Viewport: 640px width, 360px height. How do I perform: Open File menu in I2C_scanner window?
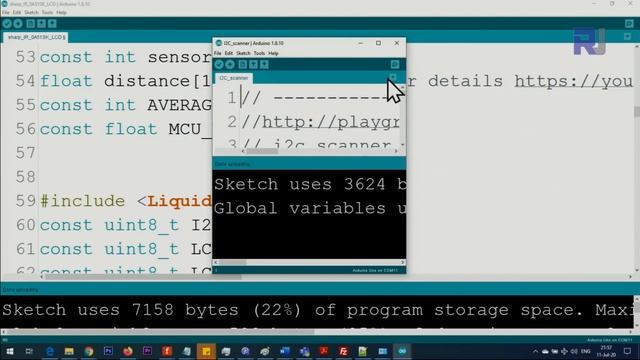tap(218, 53)
